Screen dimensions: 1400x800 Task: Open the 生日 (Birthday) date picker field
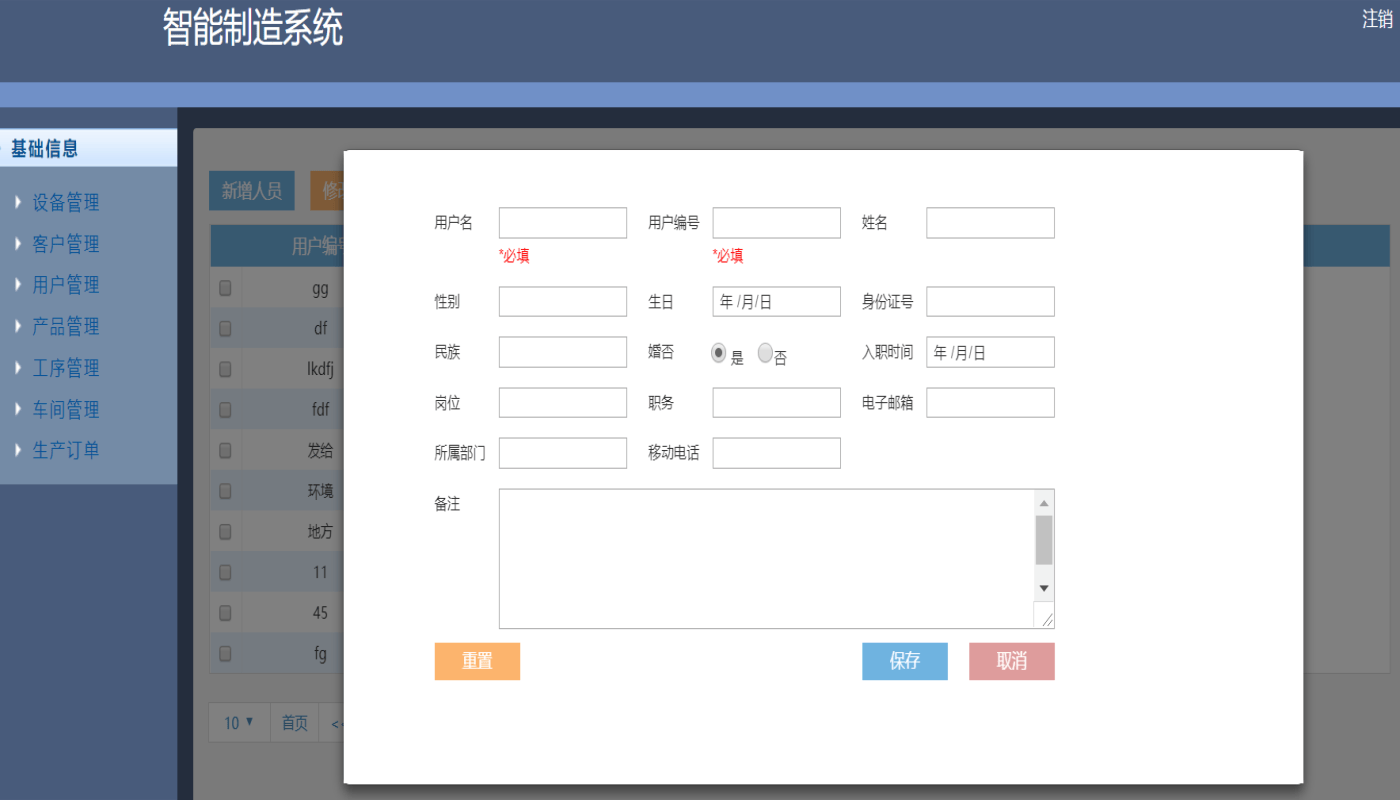776,301
